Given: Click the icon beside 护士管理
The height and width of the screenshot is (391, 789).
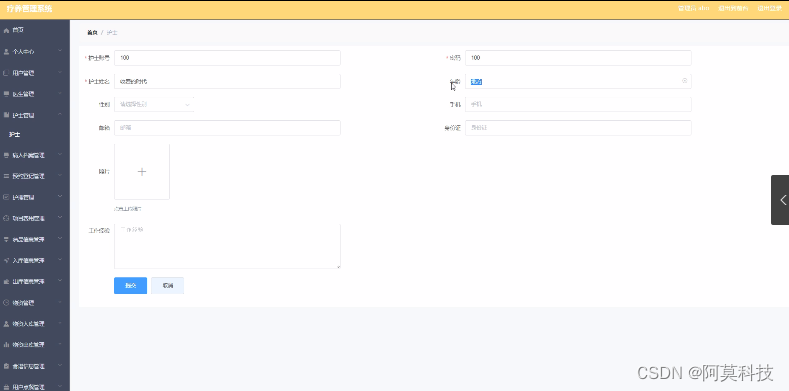Looking at the screenshot, I should pyautogui.click(x=6, y=115).
